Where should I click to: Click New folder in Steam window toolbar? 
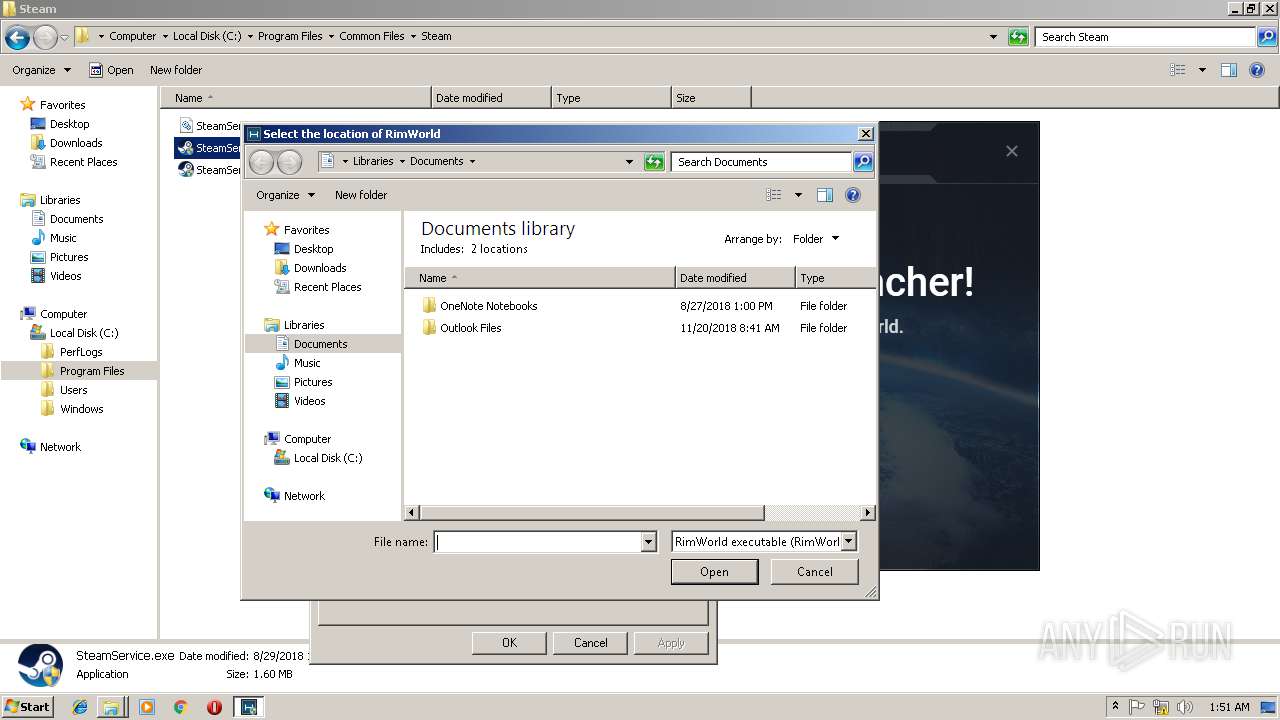click(176, 70)
